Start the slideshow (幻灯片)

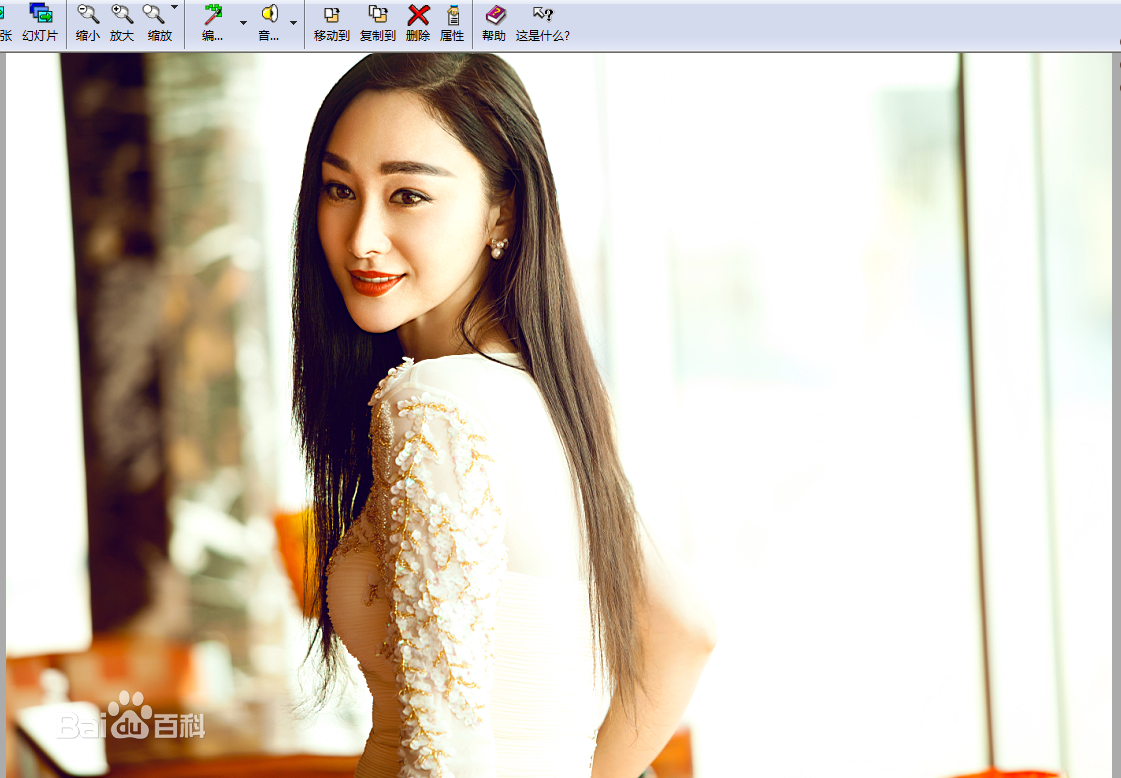[x=40, y=23]
